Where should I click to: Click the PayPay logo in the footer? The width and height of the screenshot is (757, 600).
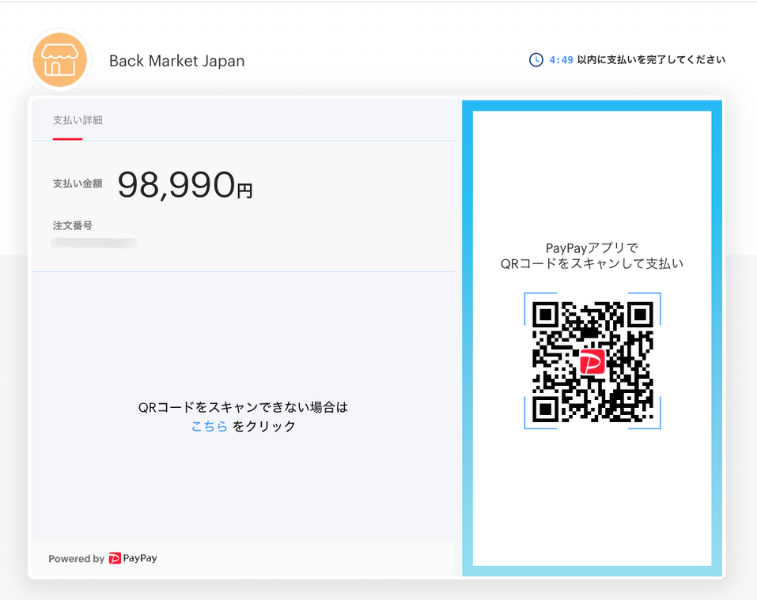point(133,558)
